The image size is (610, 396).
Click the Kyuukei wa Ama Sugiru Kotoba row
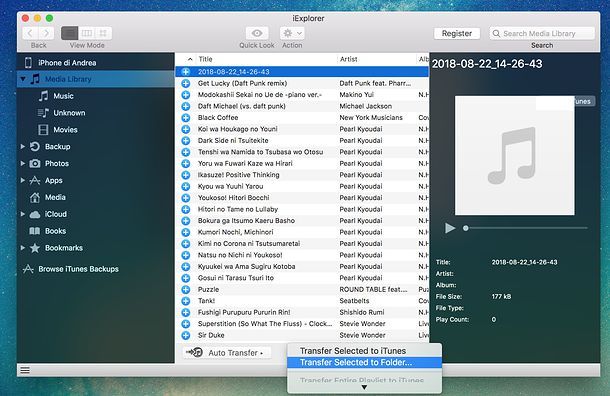coord(302,266)
